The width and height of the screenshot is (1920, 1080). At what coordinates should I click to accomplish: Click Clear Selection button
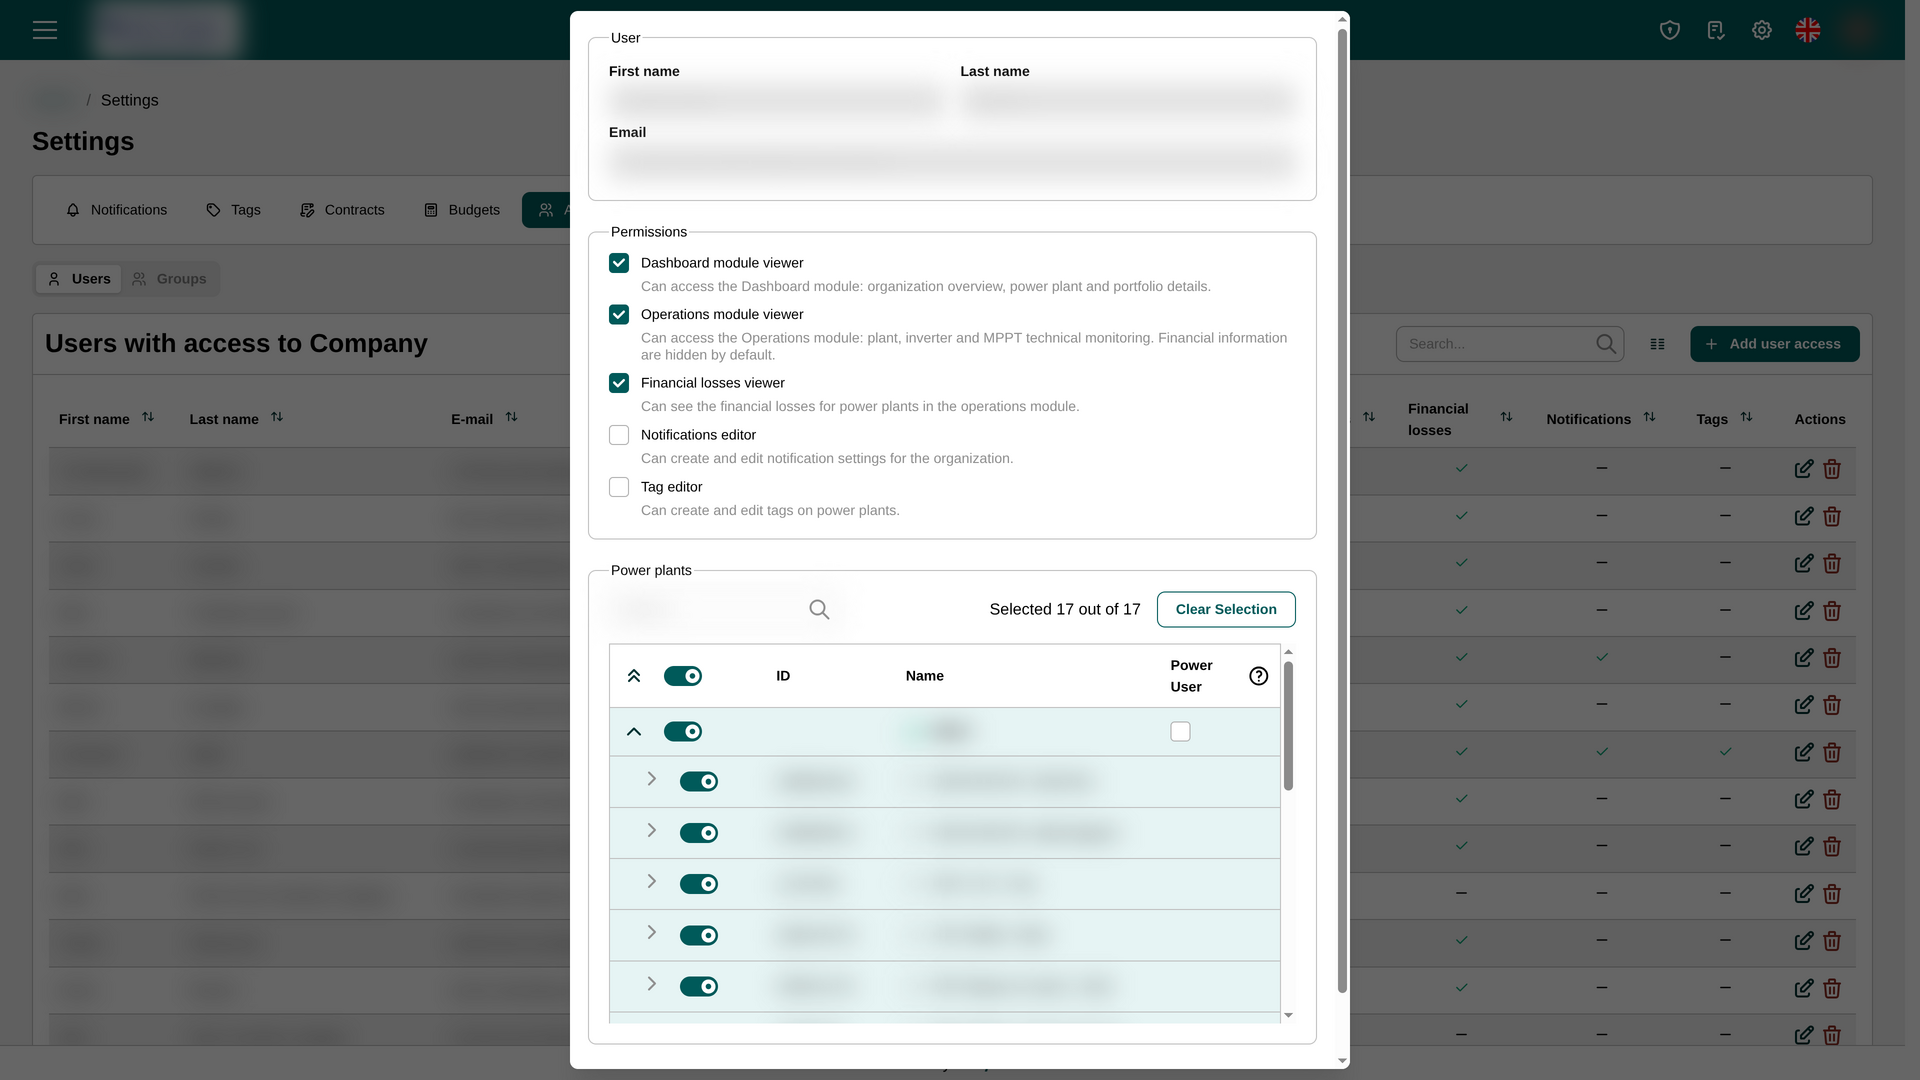[x=1226, y=609]
